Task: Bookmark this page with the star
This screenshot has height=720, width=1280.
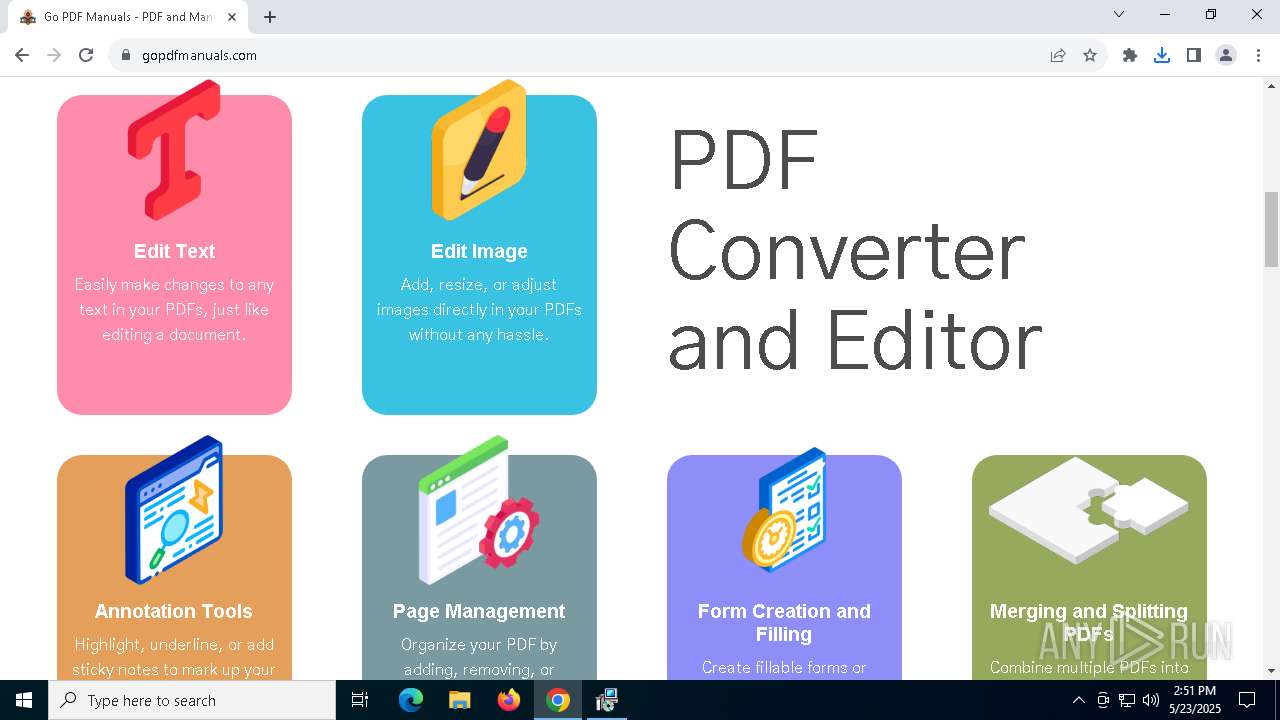Action: 1090,55
